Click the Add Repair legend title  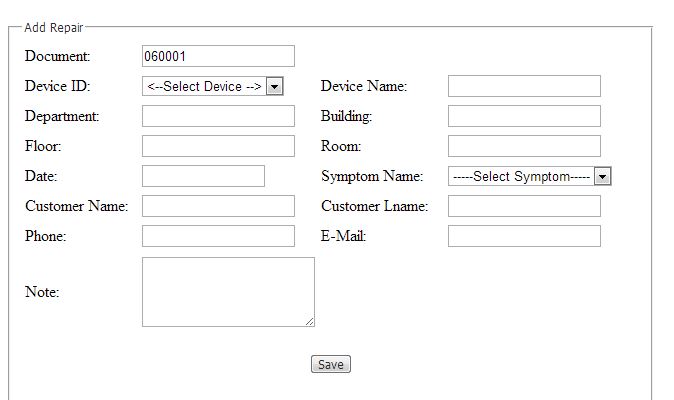54,28
